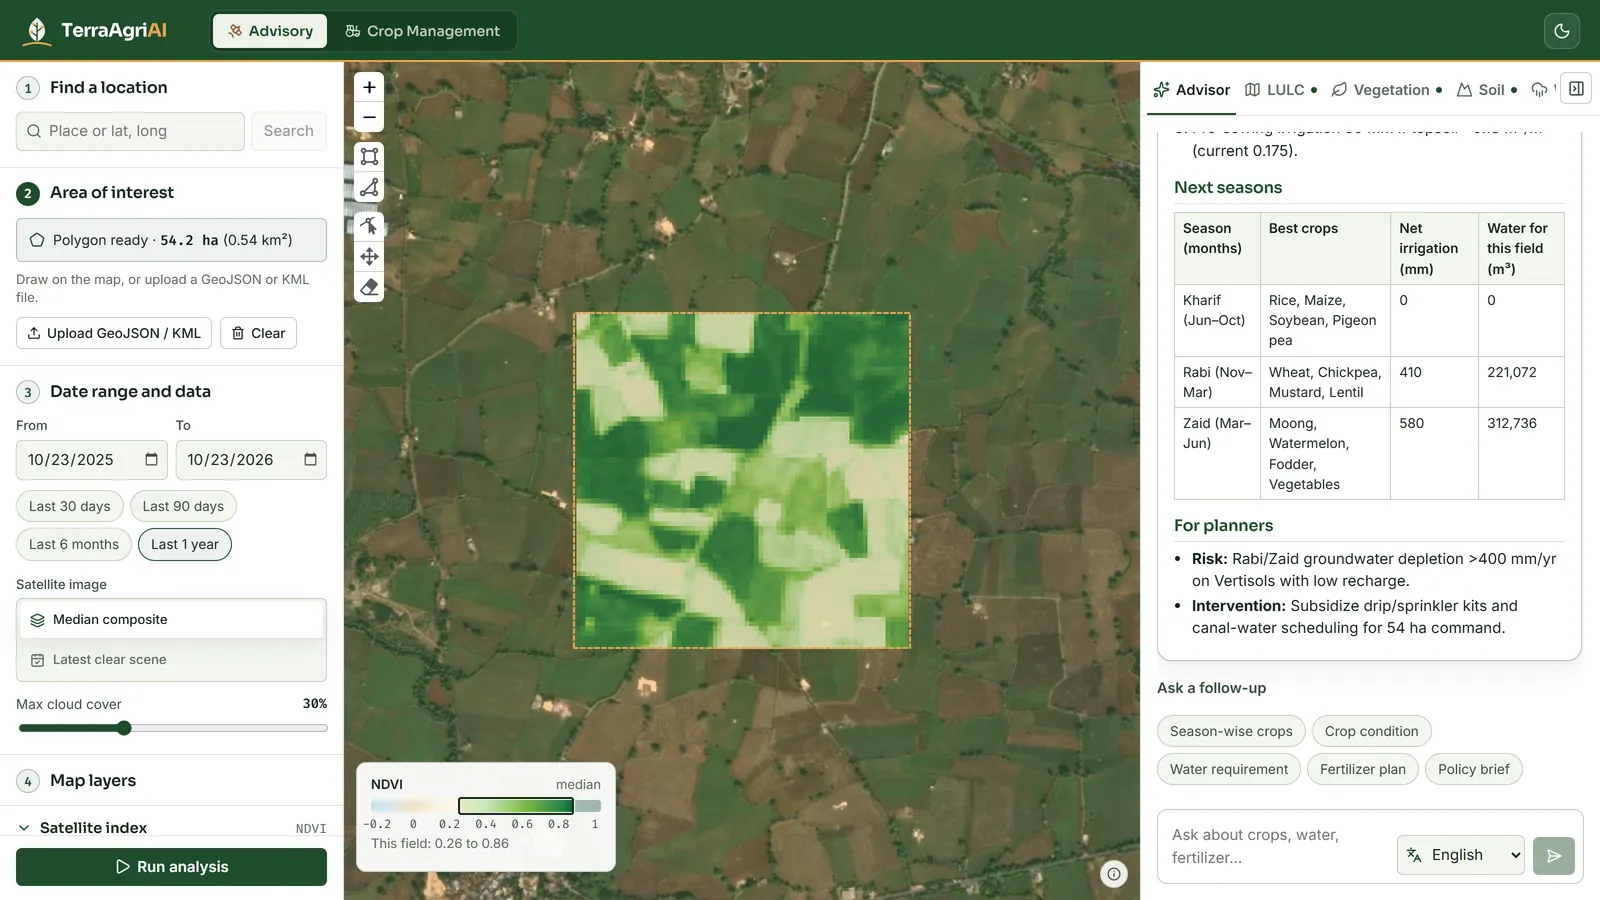The image size is (1600, 900).
Task: Select the Last 30 days range
Action: (x=70, y=506)
